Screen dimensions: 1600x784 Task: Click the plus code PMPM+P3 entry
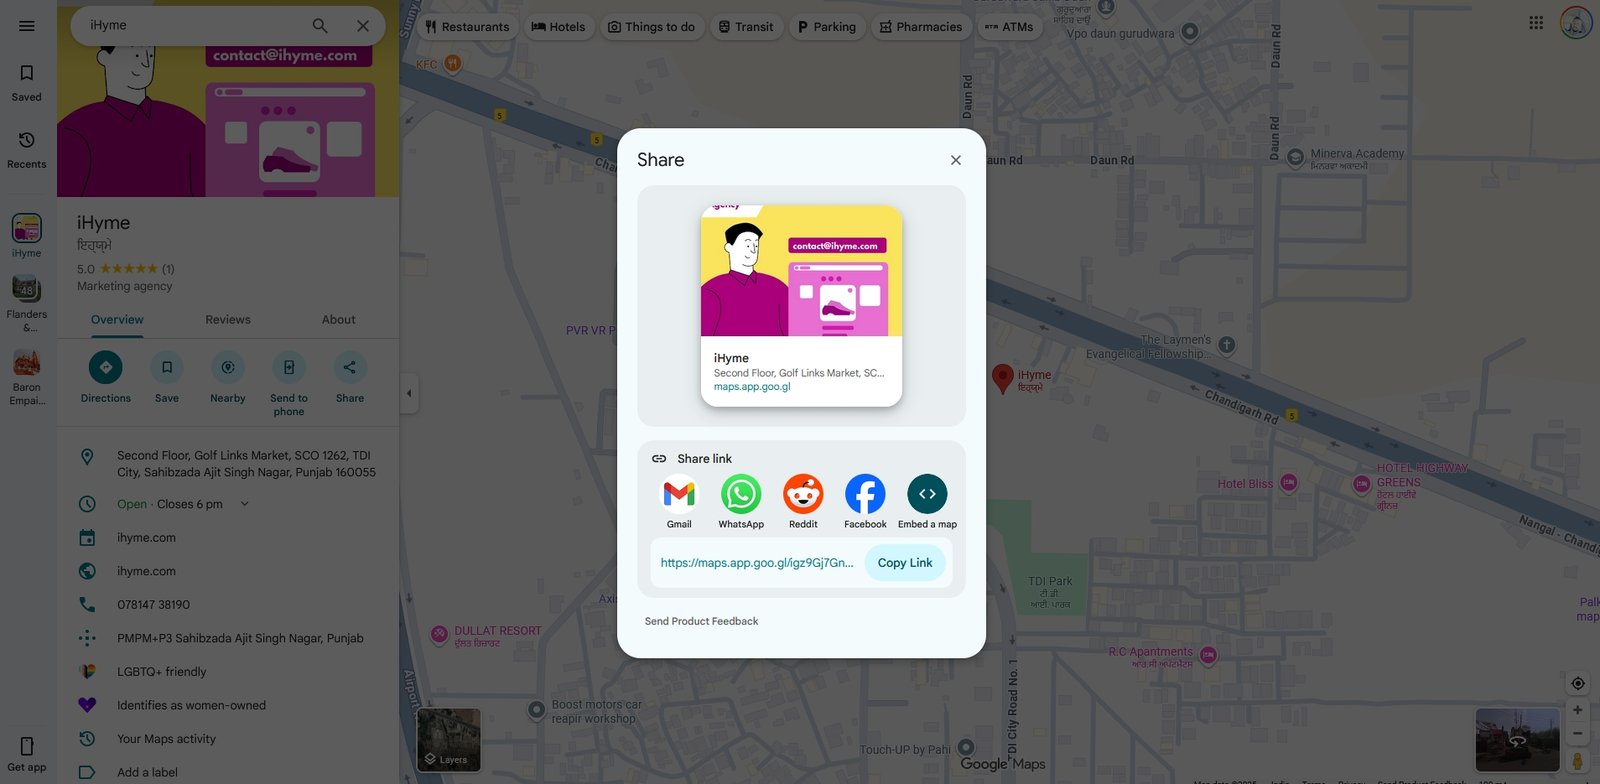coord(240,638)
